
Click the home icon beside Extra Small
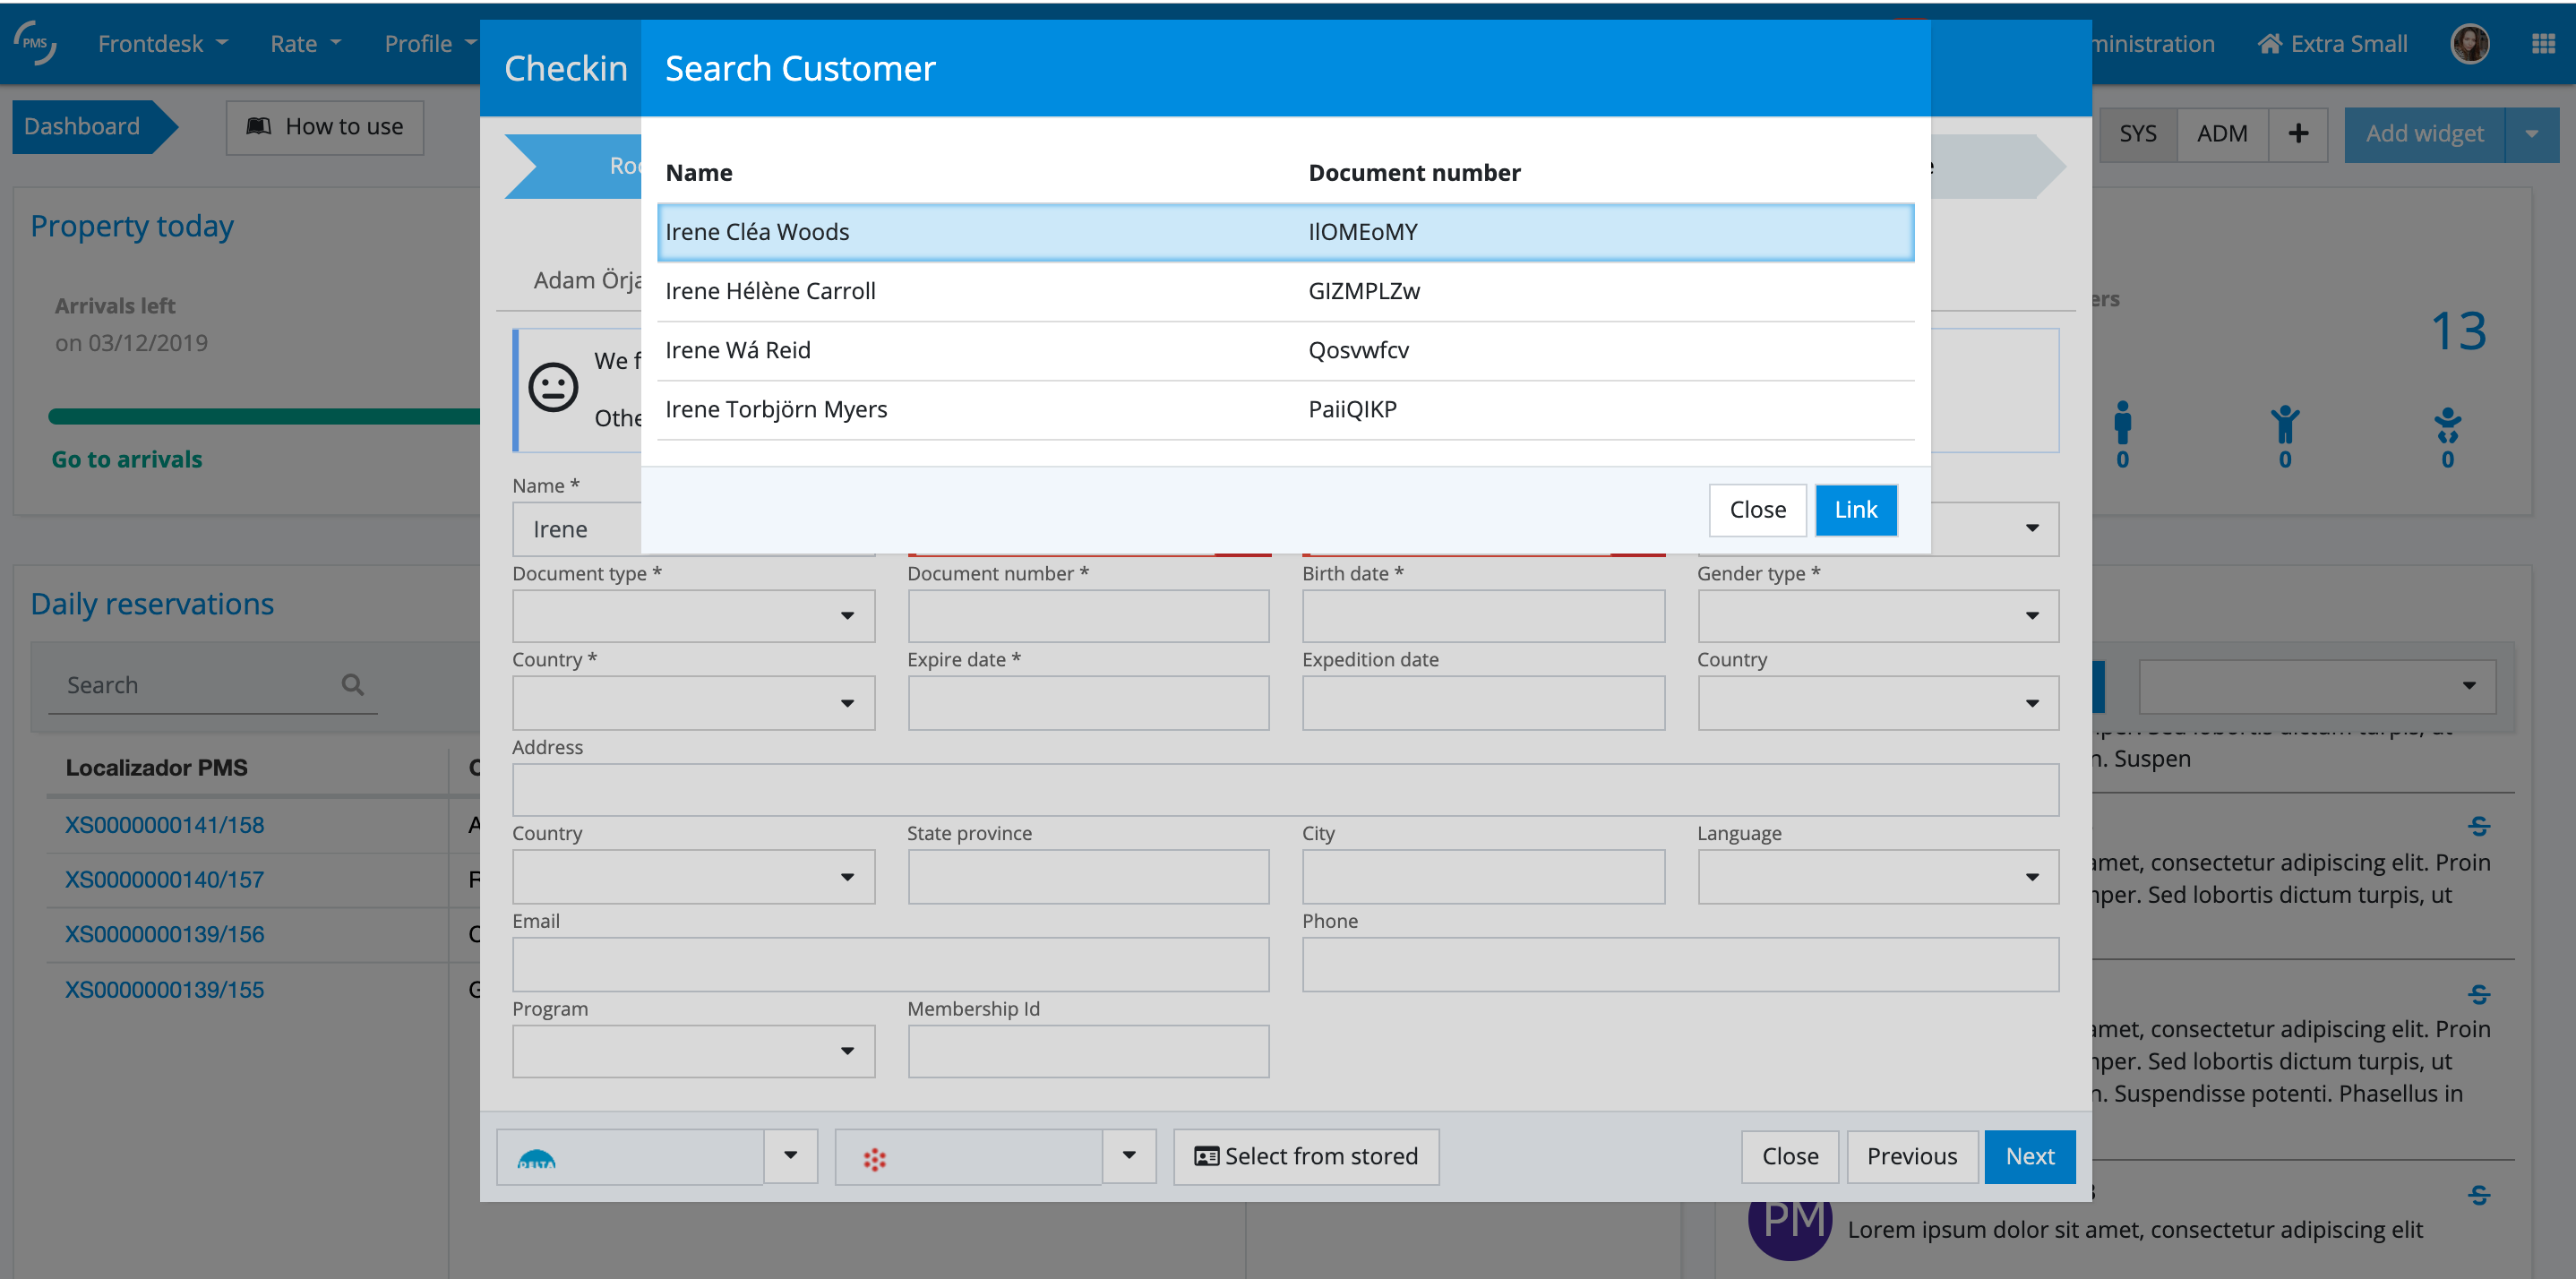(2270, 44)
